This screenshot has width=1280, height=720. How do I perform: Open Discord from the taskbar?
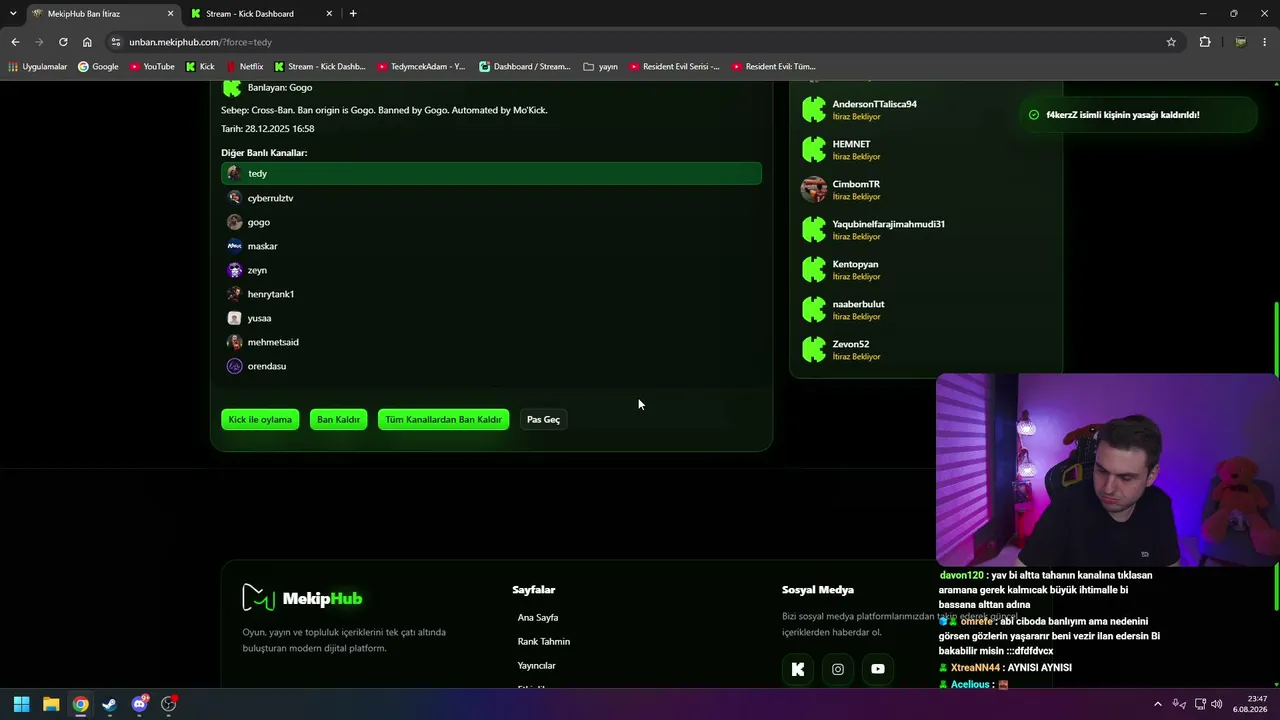tap(139, 704)
